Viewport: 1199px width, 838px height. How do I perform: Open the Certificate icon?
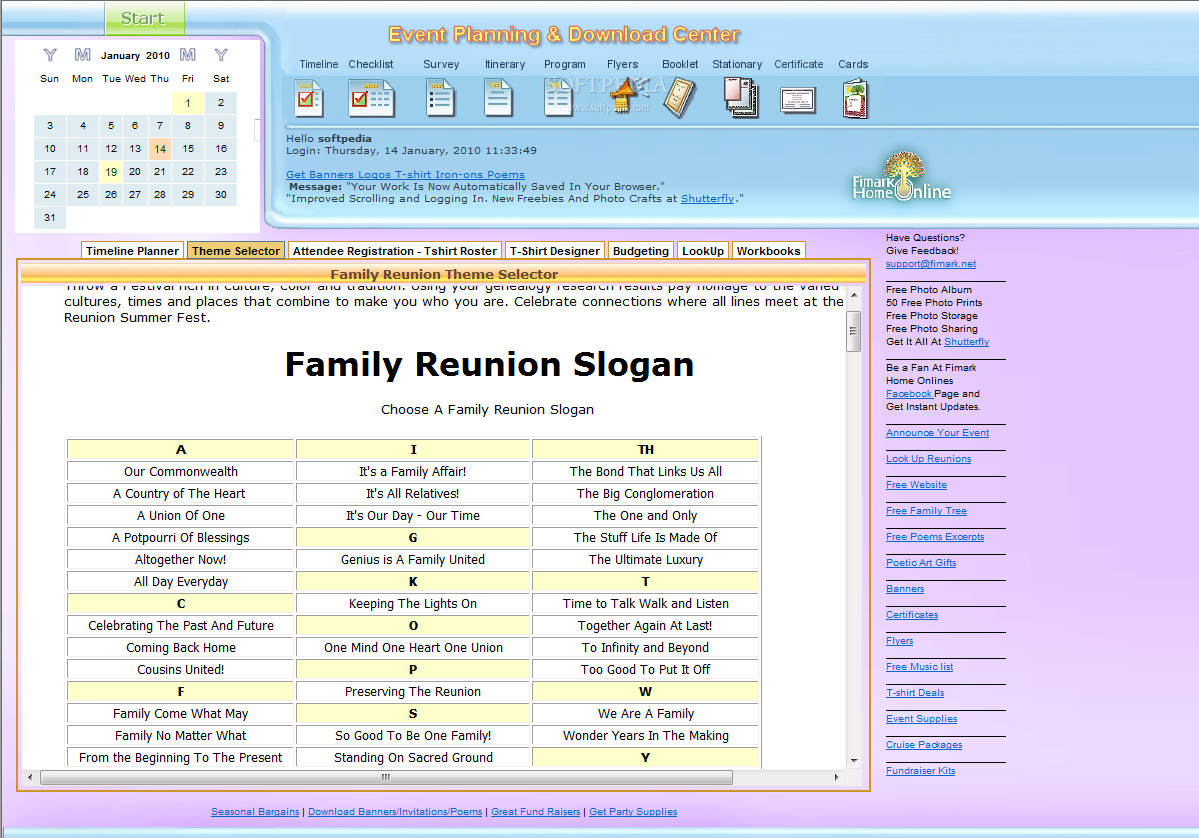click(x=798, y=100)
